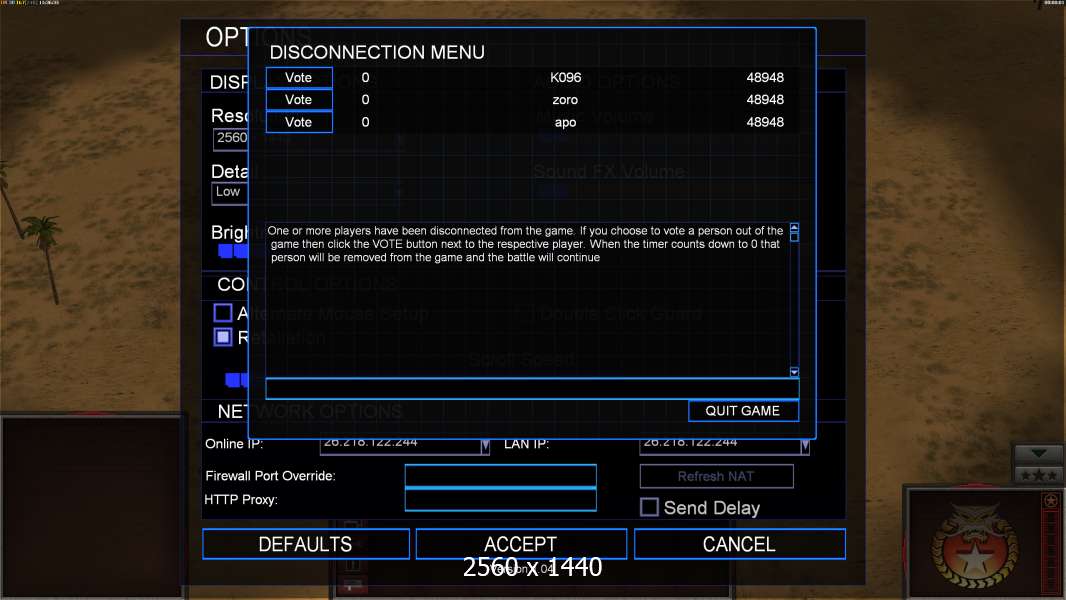The height and width of the screenshot is (600, 1066).
Task: Expand the Online IP dropdown
Action: coord(485,446)
